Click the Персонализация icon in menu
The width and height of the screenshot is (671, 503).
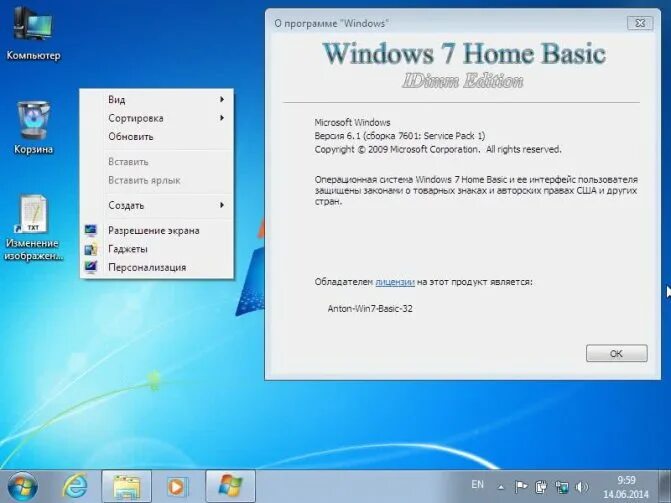point(90,267)
